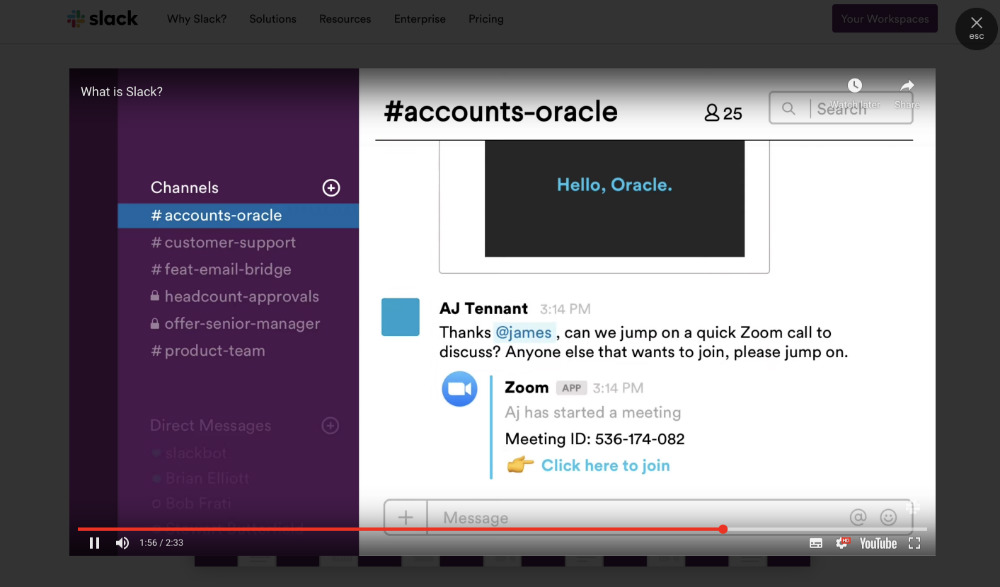Add a direct message with plus icon

click(x=330, y=426)
